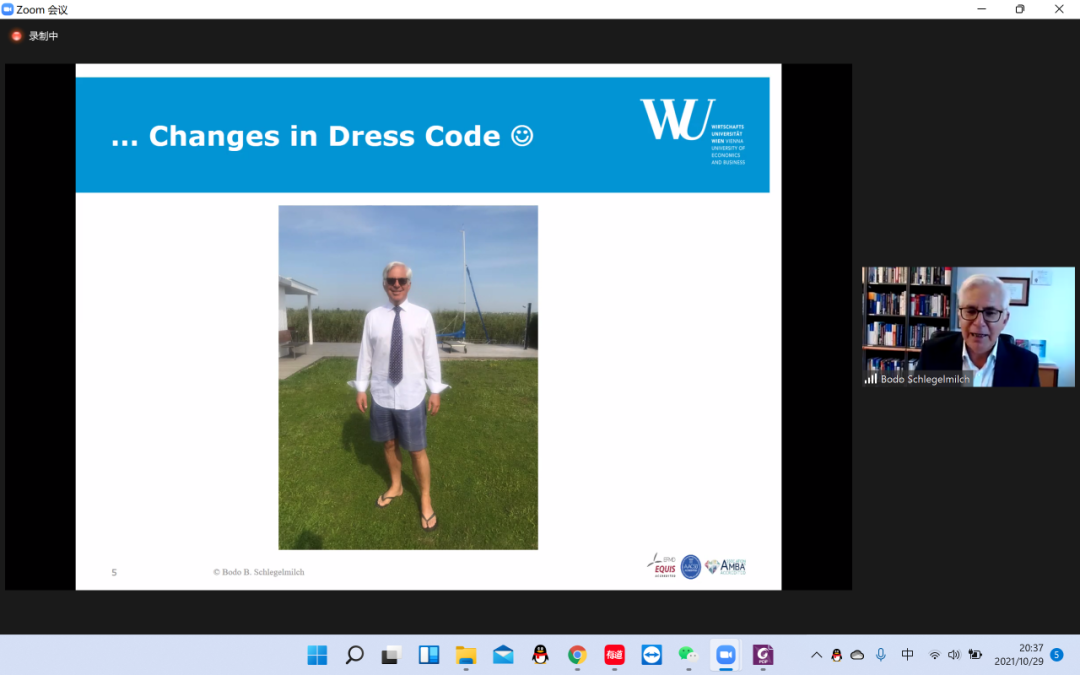Open WeChat from the taskbar

coord(687,655)
